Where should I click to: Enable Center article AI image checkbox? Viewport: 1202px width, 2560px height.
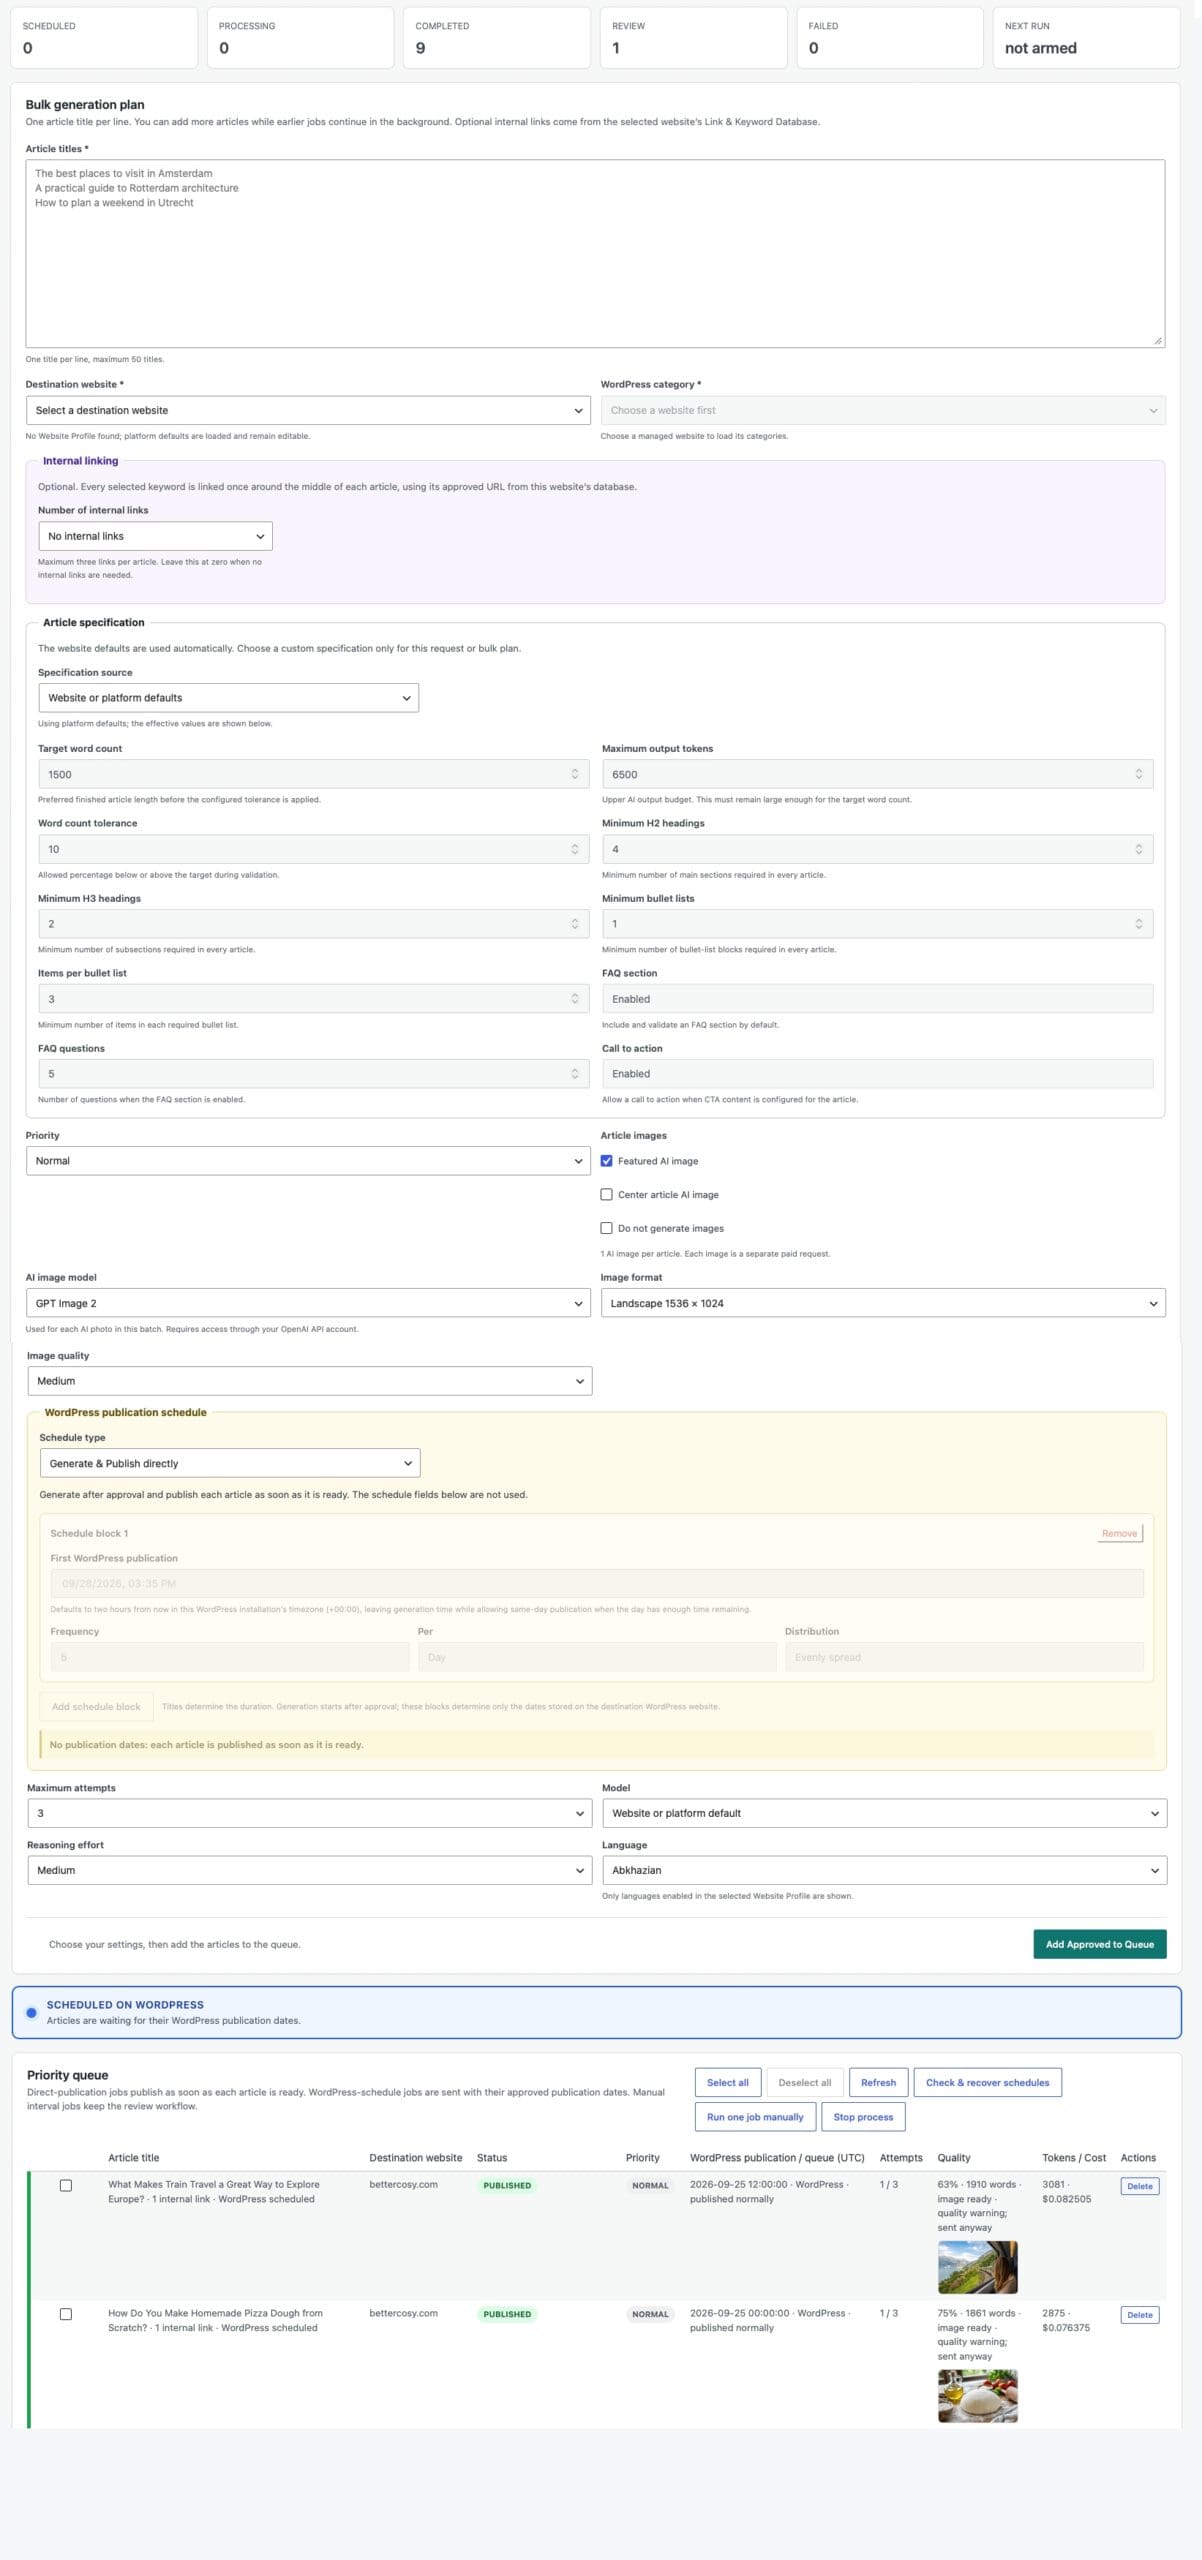(606, 1194)
